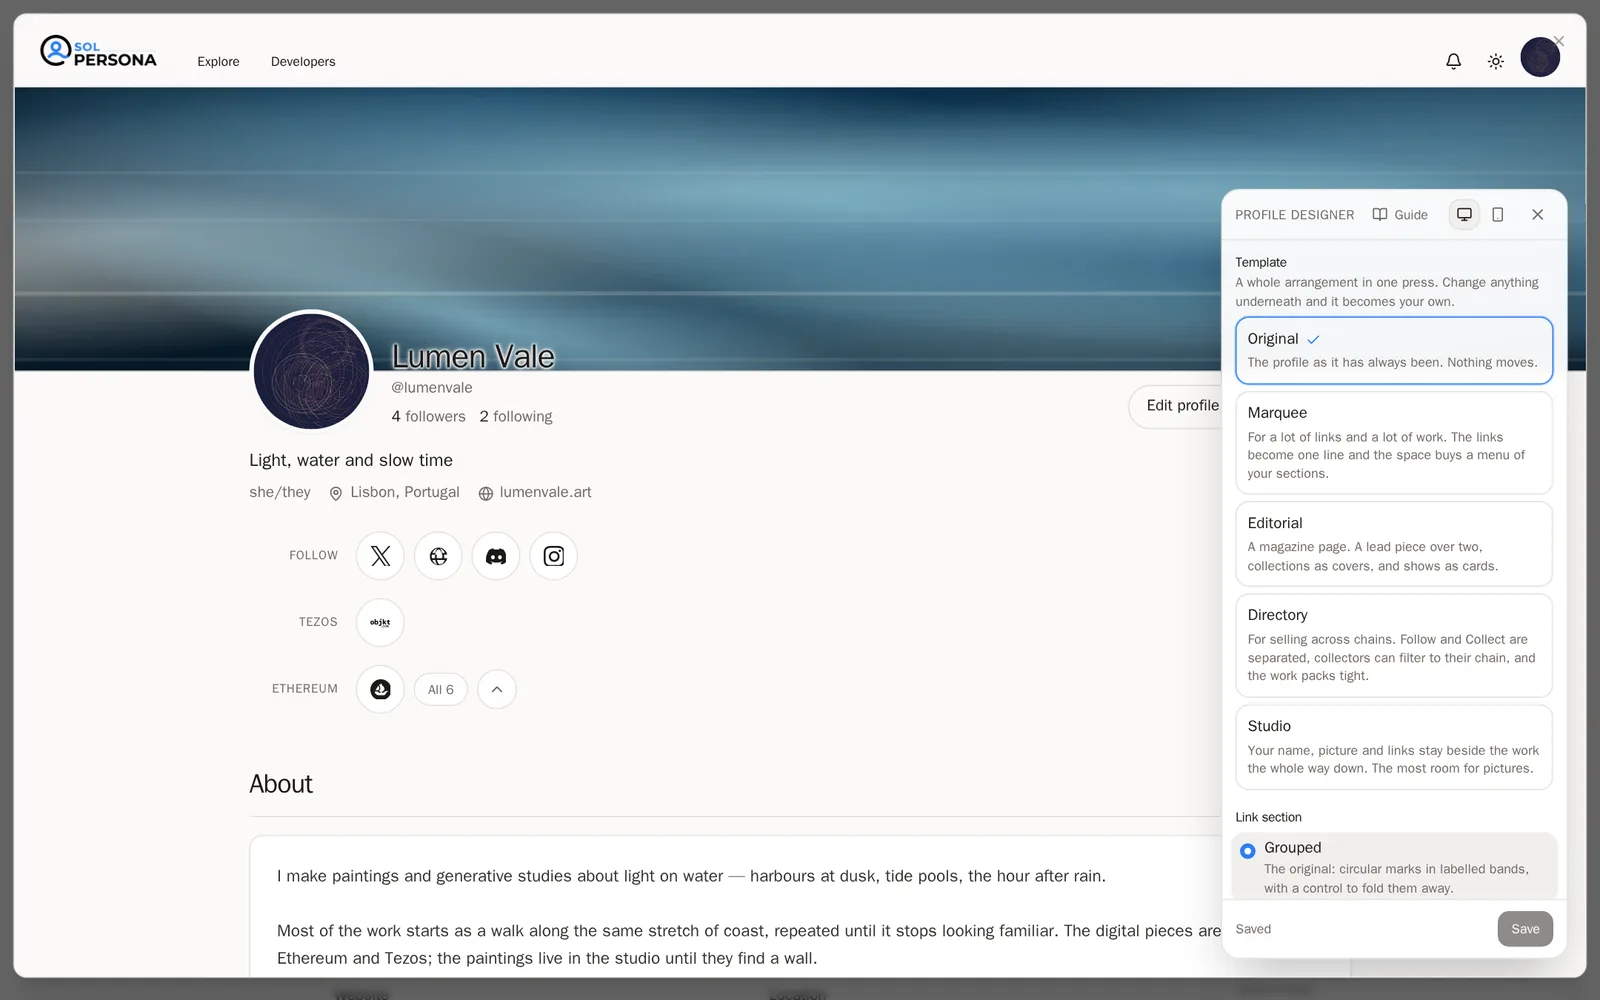The width and height of the screenshot is (1600, 1000).
Task: Open the objkt Tezos marketplace link
Action: pyautogui.click(x=380, y=622)
